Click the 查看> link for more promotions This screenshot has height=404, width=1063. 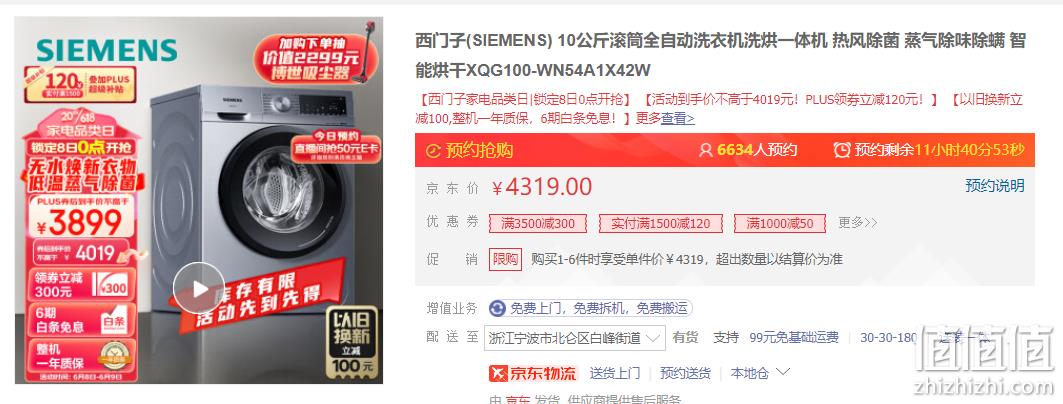(x=678, y=119)
